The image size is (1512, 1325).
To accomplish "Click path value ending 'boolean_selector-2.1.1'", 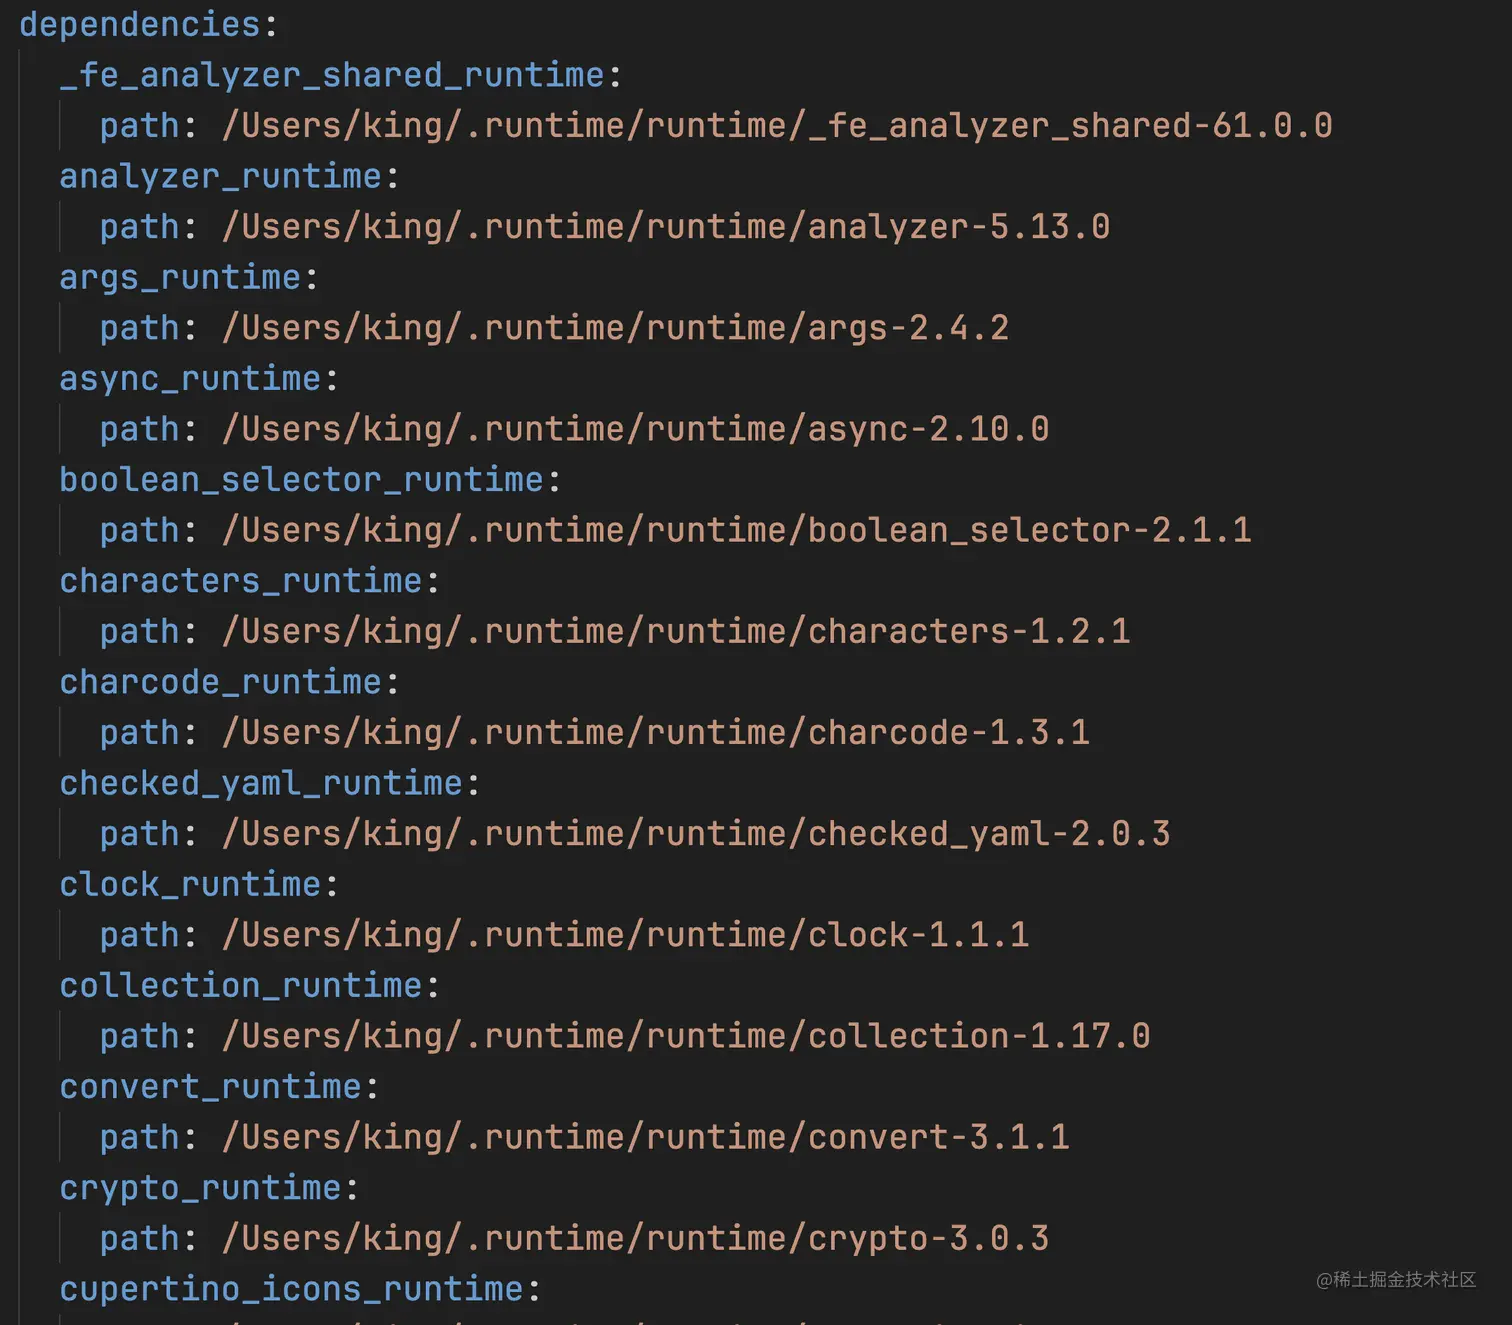I will pos(737,530).
